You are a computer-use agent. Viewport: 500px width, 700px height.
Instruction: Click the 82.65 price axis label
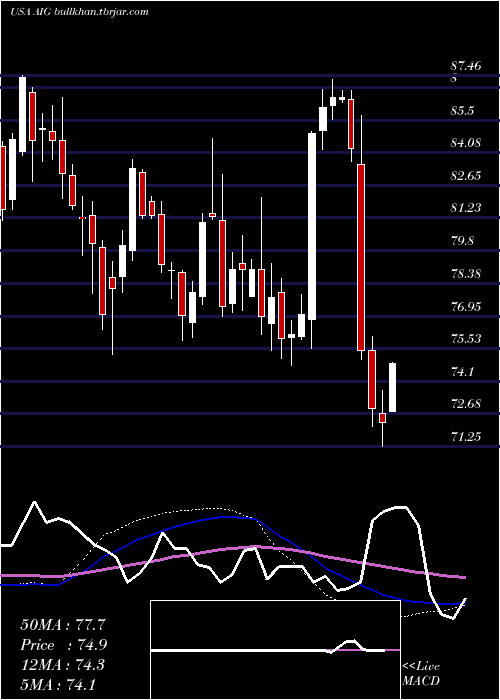[466, 175]
